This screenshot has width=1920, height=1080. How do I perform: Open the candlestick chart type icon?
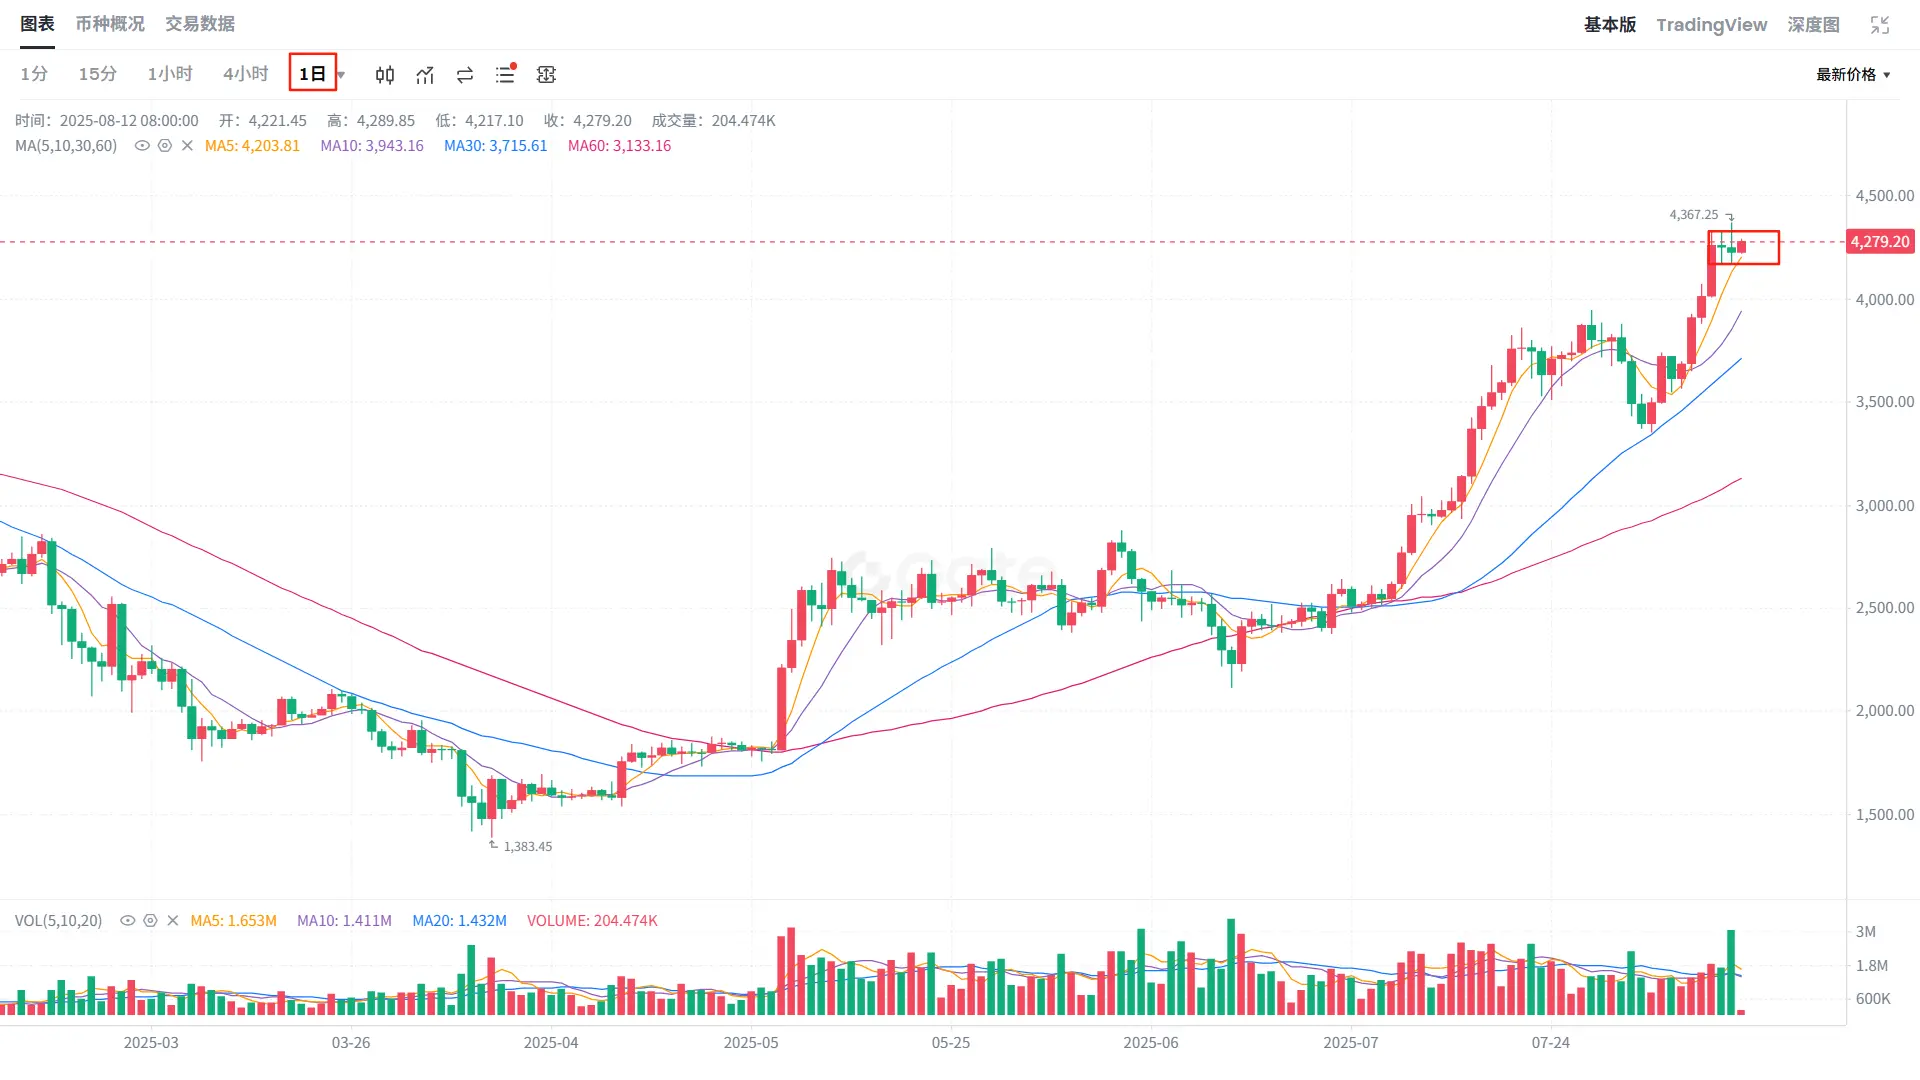click(x=385, y=75)
